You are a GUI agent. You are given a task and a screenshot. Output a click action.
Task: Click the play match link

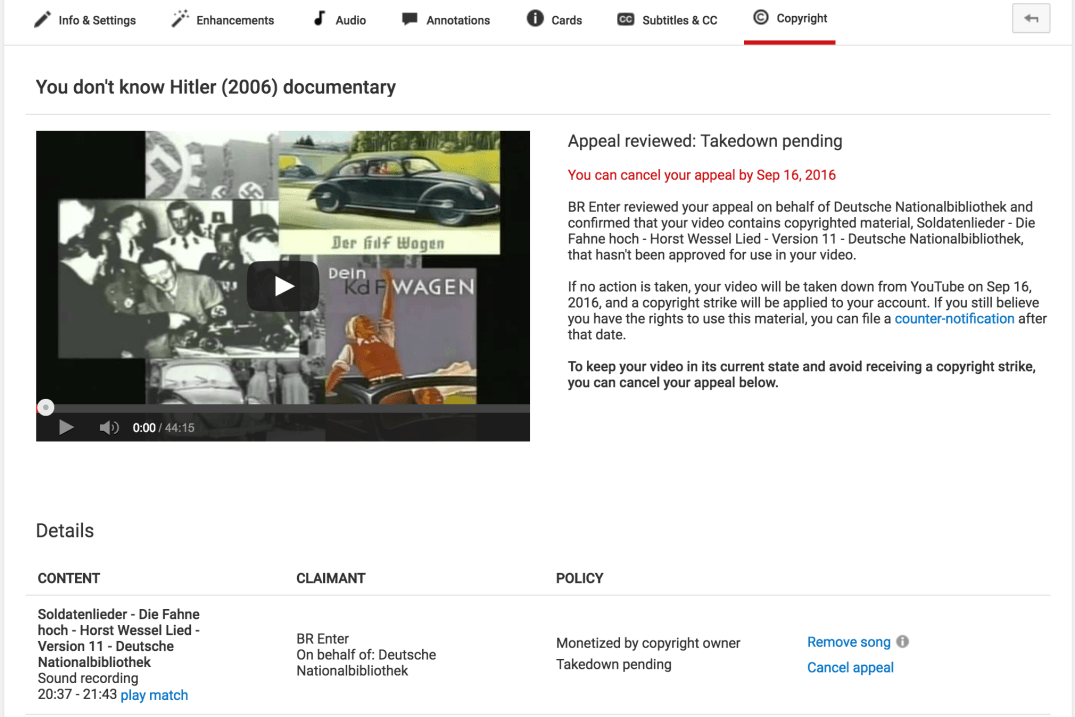coord(154,694)
